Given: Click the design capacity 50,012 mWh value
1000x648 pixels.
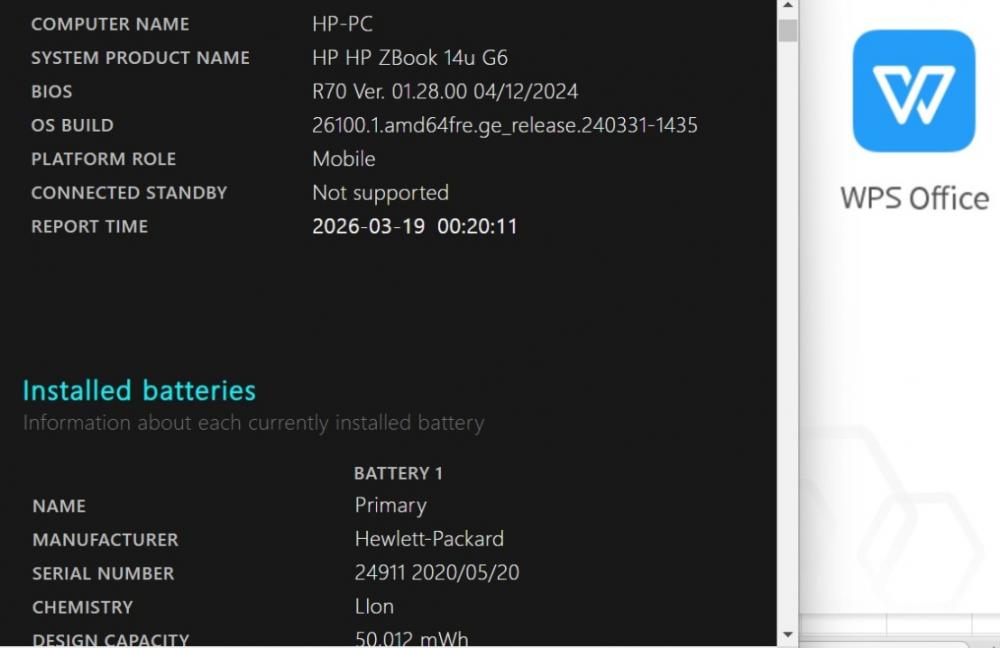Looking at the screenshot, I should (411, 638).
